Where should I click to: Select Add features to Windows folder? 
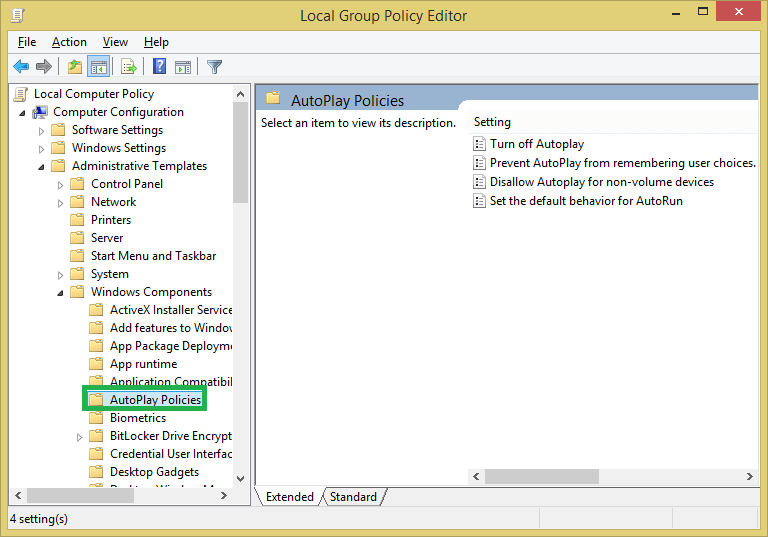171,328
